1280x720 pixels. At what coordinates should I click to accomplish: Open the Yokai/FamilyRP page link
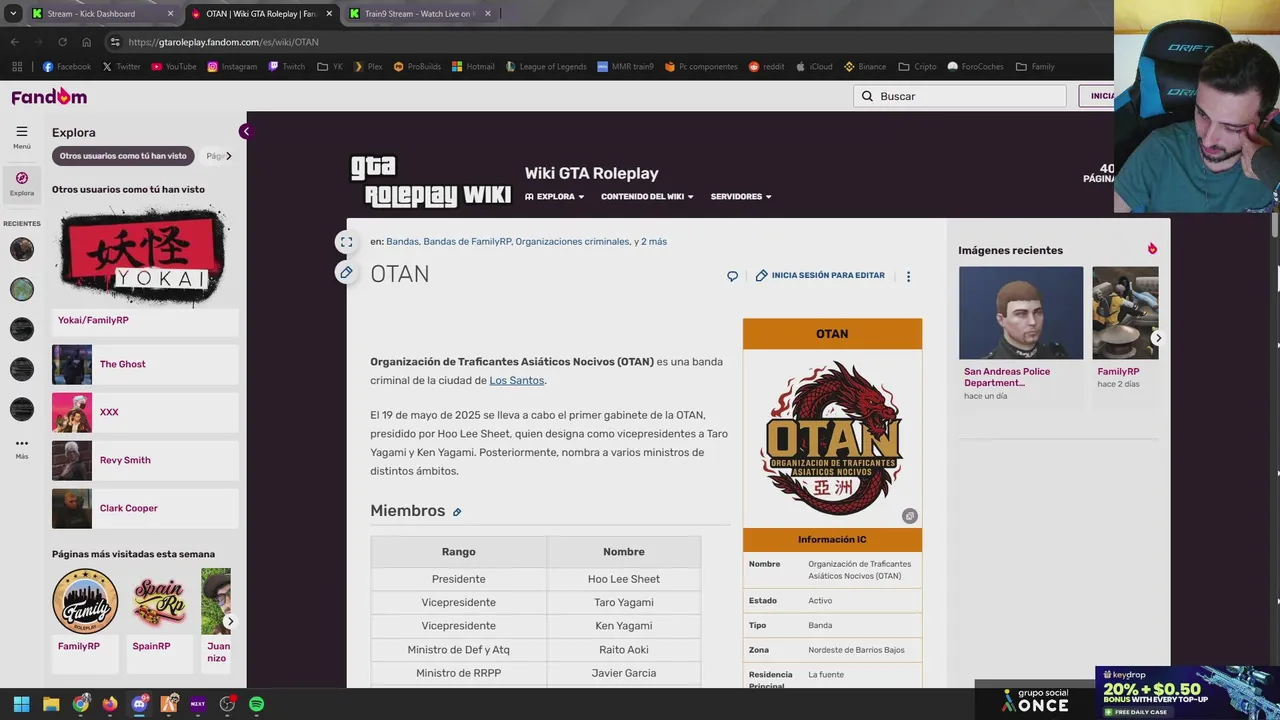pos(93,320)
